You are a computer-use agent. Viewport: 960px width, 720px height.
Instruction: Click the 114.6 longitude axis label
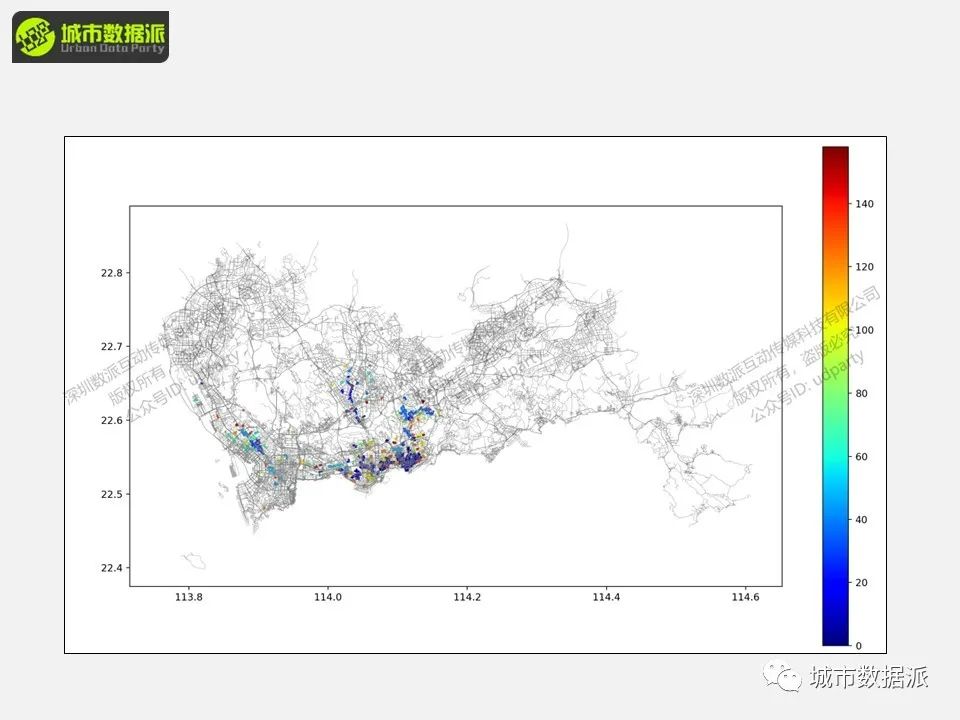point(745,597)
